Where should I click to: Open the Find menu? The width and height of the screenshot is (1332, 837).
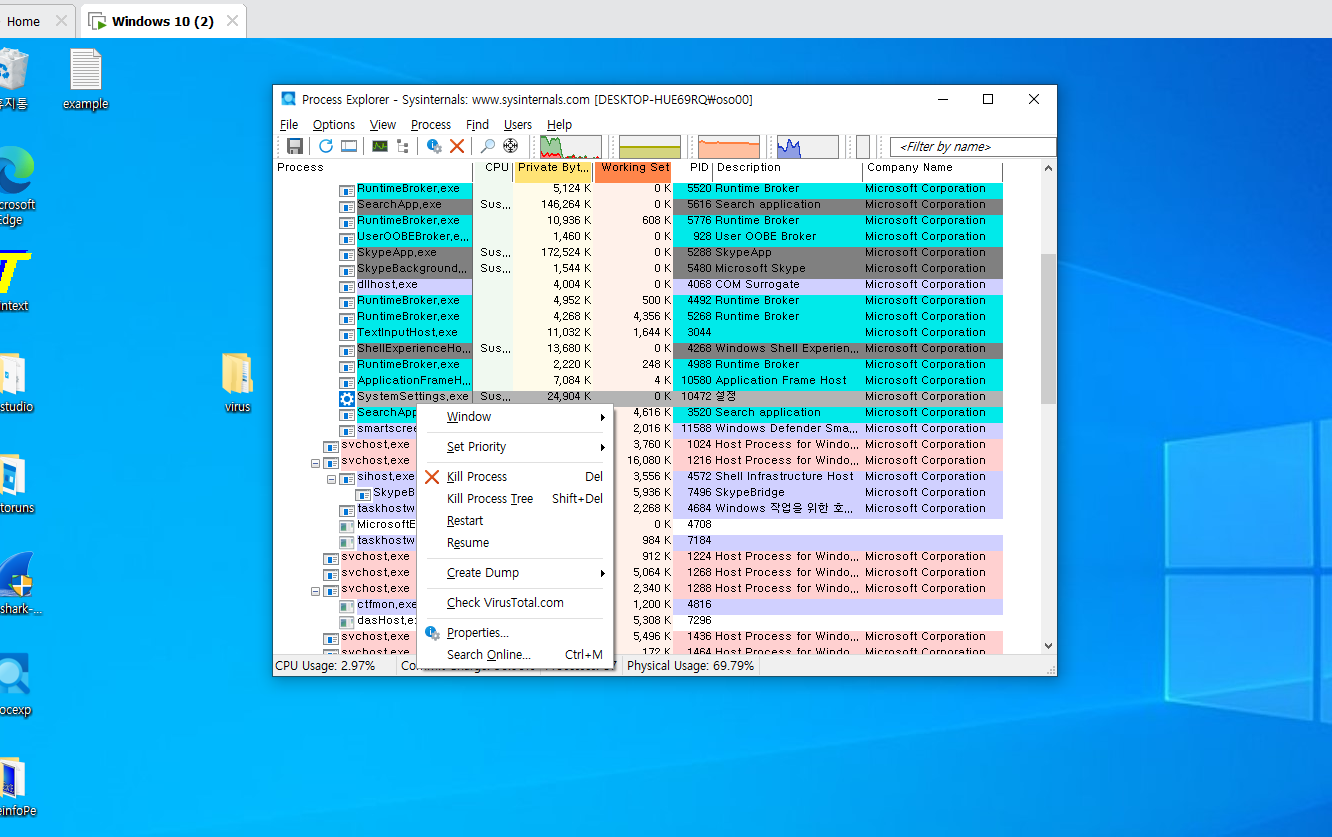click(x=478, y=125)
